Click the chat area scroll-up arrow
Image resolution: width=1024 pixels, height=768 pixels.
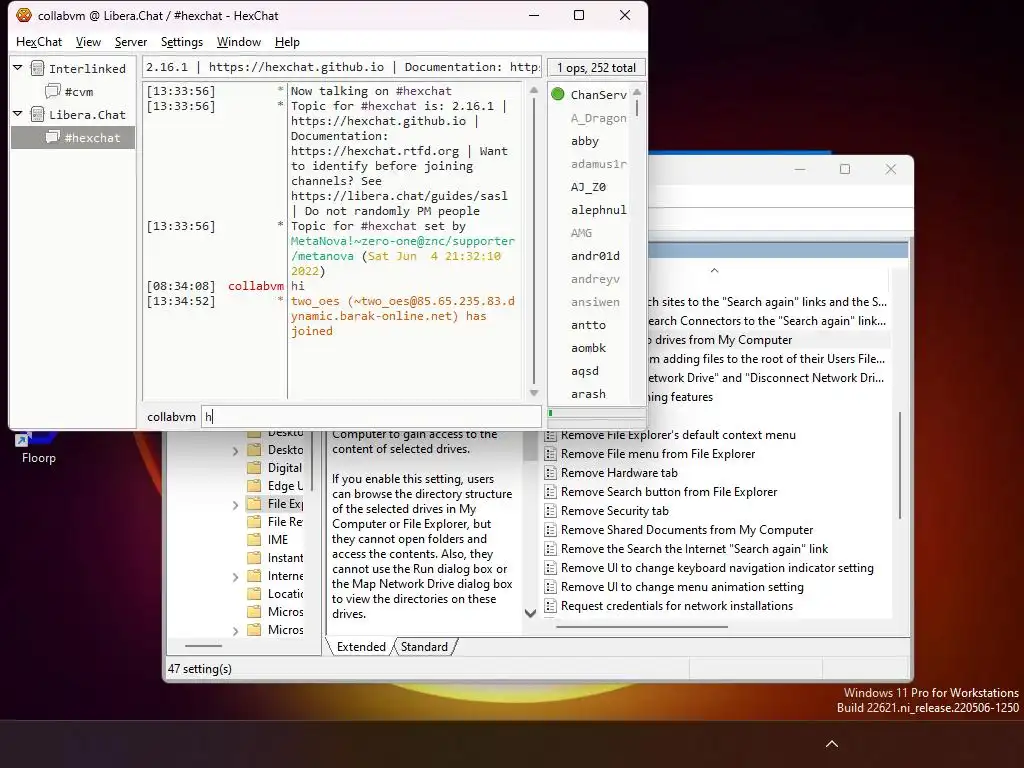point(534,90)
